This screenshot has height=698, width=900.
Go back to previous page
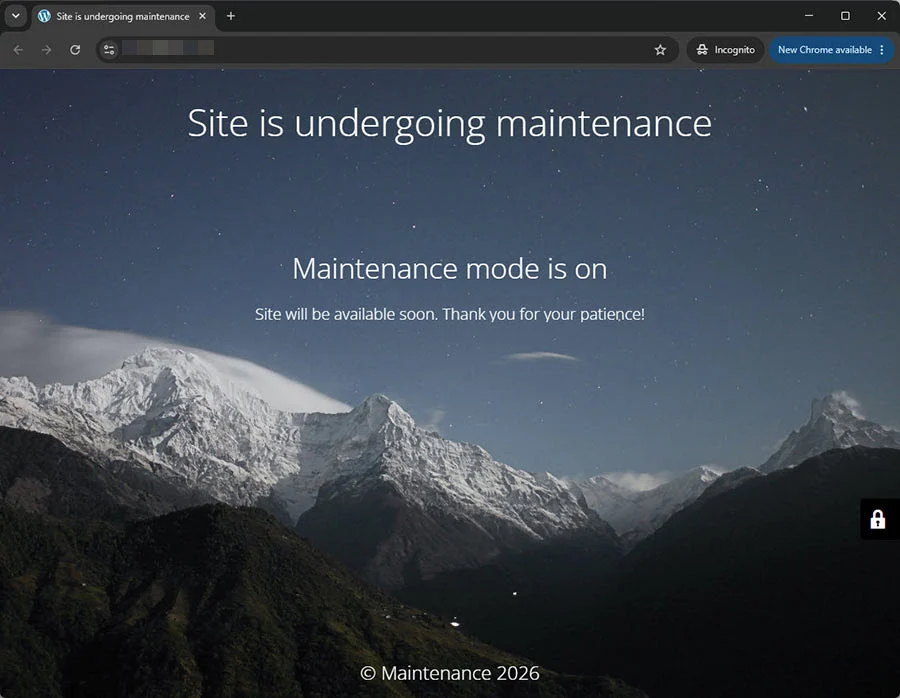click(x=18, y=50)
